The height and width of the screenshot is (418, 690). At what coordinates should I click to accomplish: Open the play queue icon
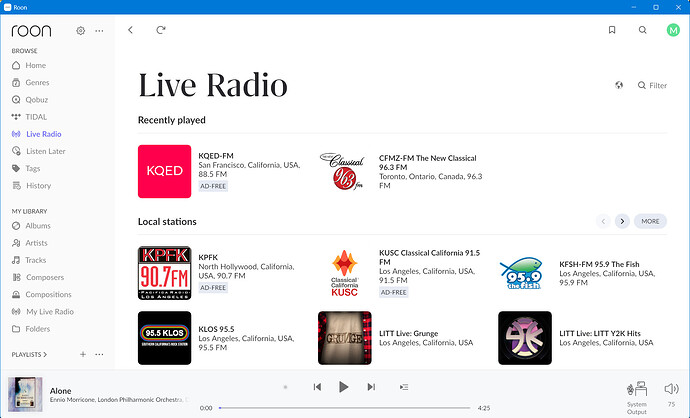pyautogui.click(x=404, y=387)
